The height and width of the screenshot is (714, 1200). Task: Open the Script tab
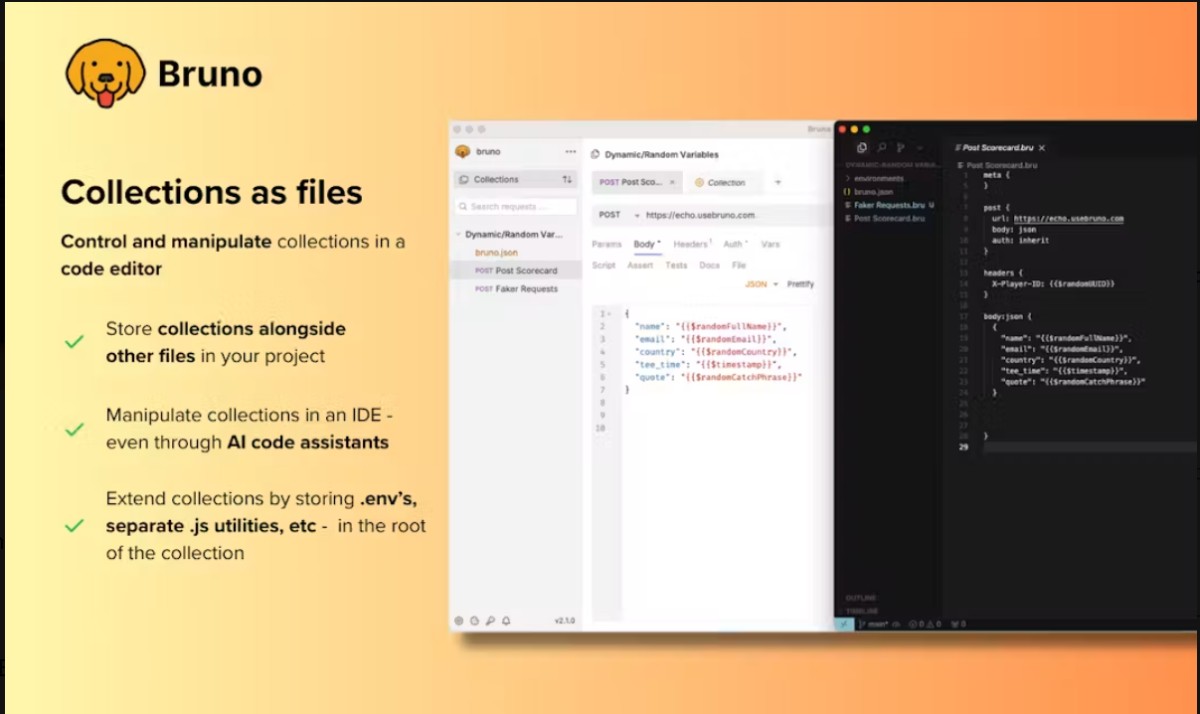point(604,265)
